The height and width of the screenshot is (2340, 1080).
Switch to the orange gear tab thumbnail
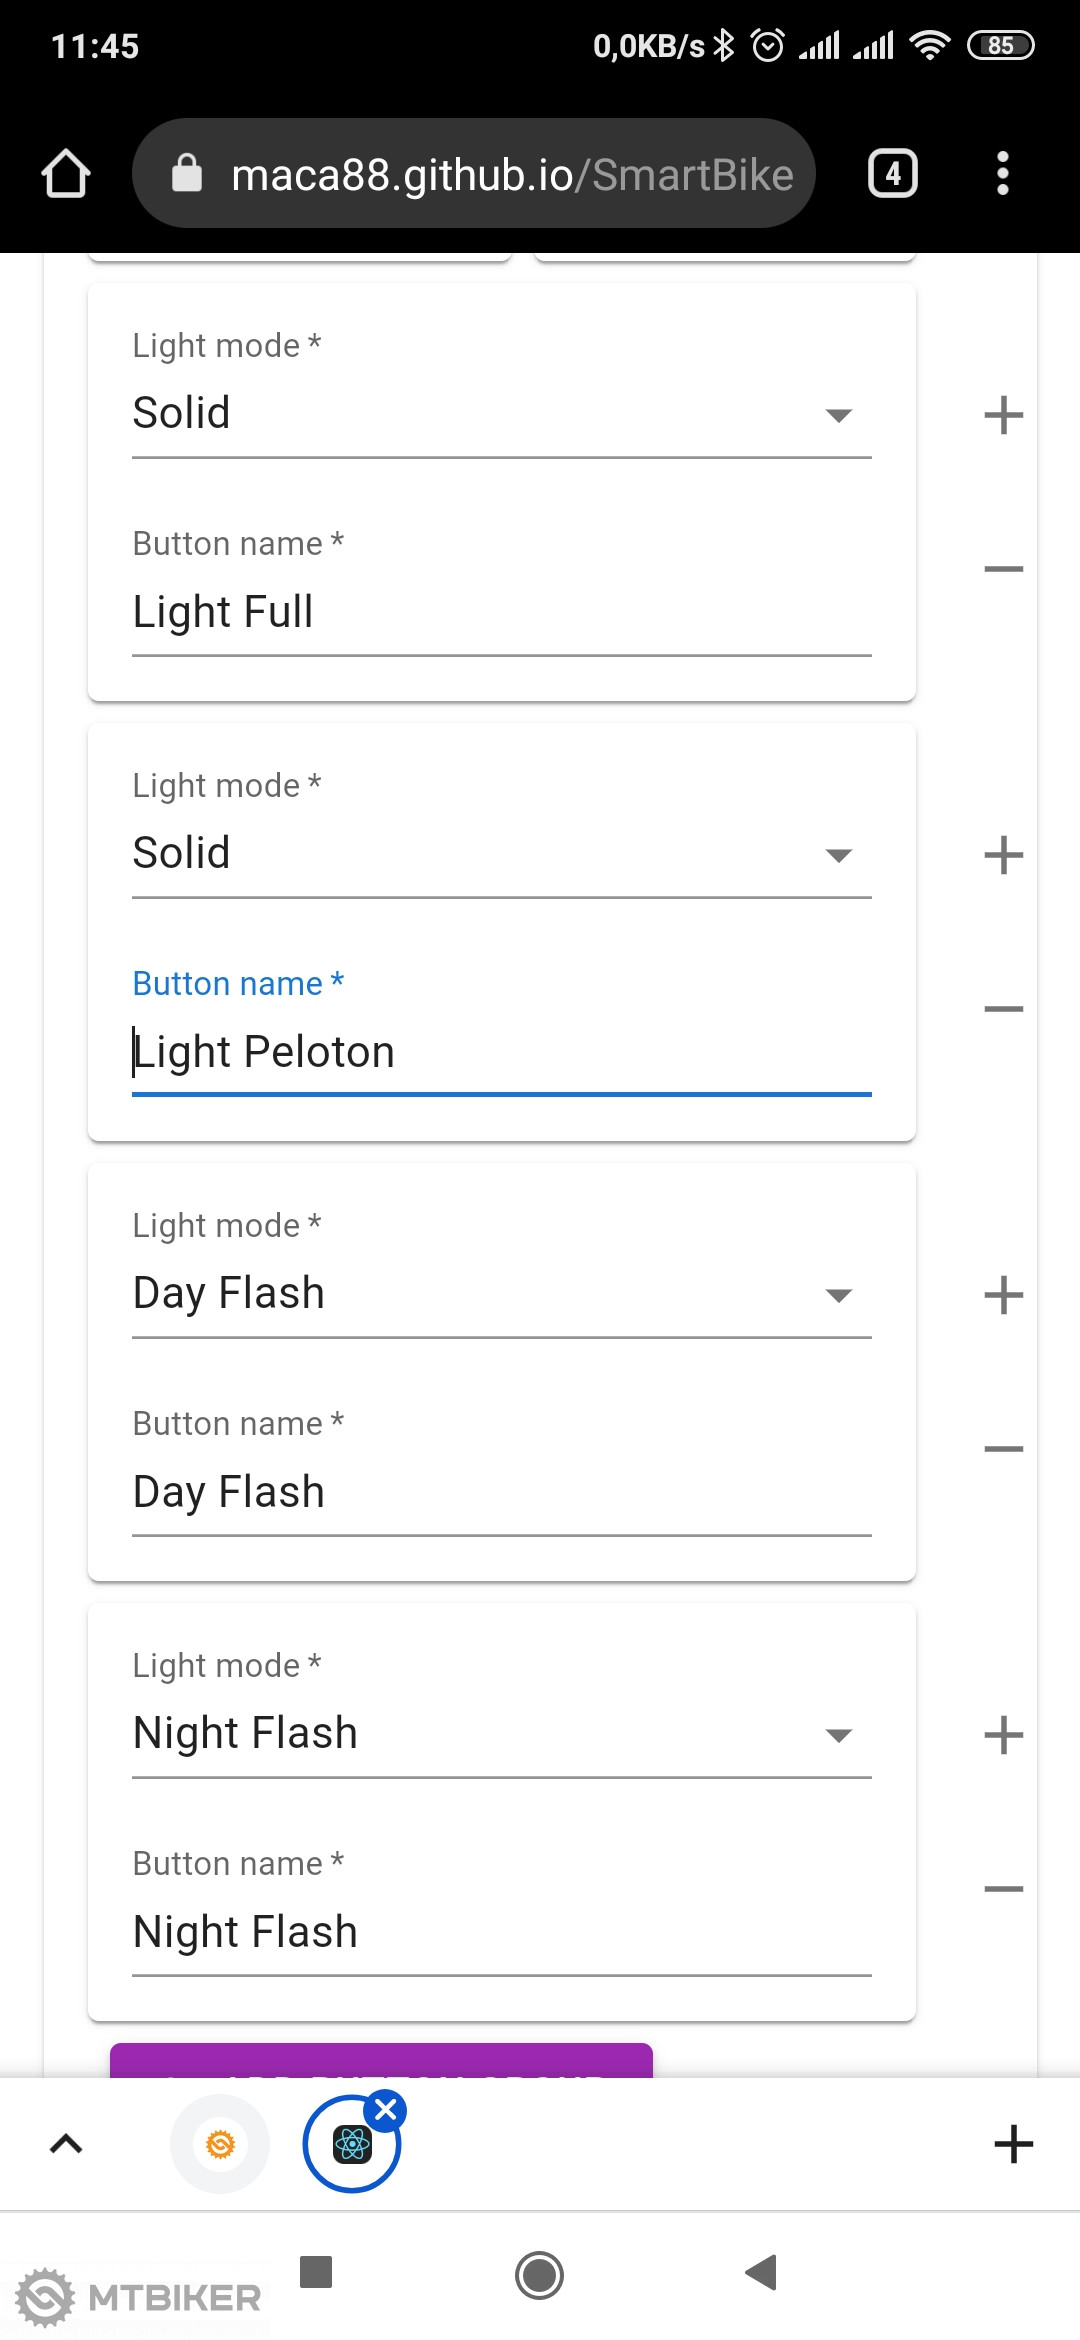point(220,2144)
